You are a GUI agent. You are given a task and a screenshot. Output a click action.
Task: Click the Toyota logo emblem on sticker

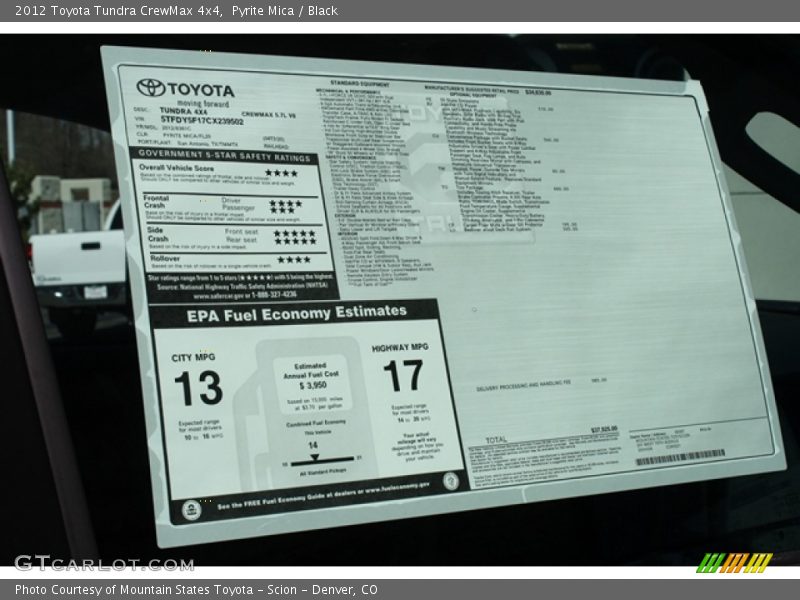tap(151, 88)
